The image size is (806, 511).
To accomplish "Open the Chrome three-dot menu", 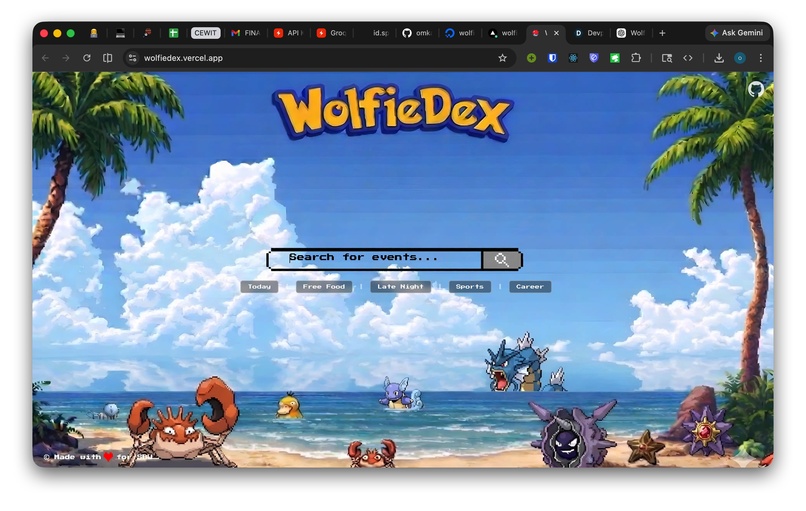I will click(x=761, y=58).
